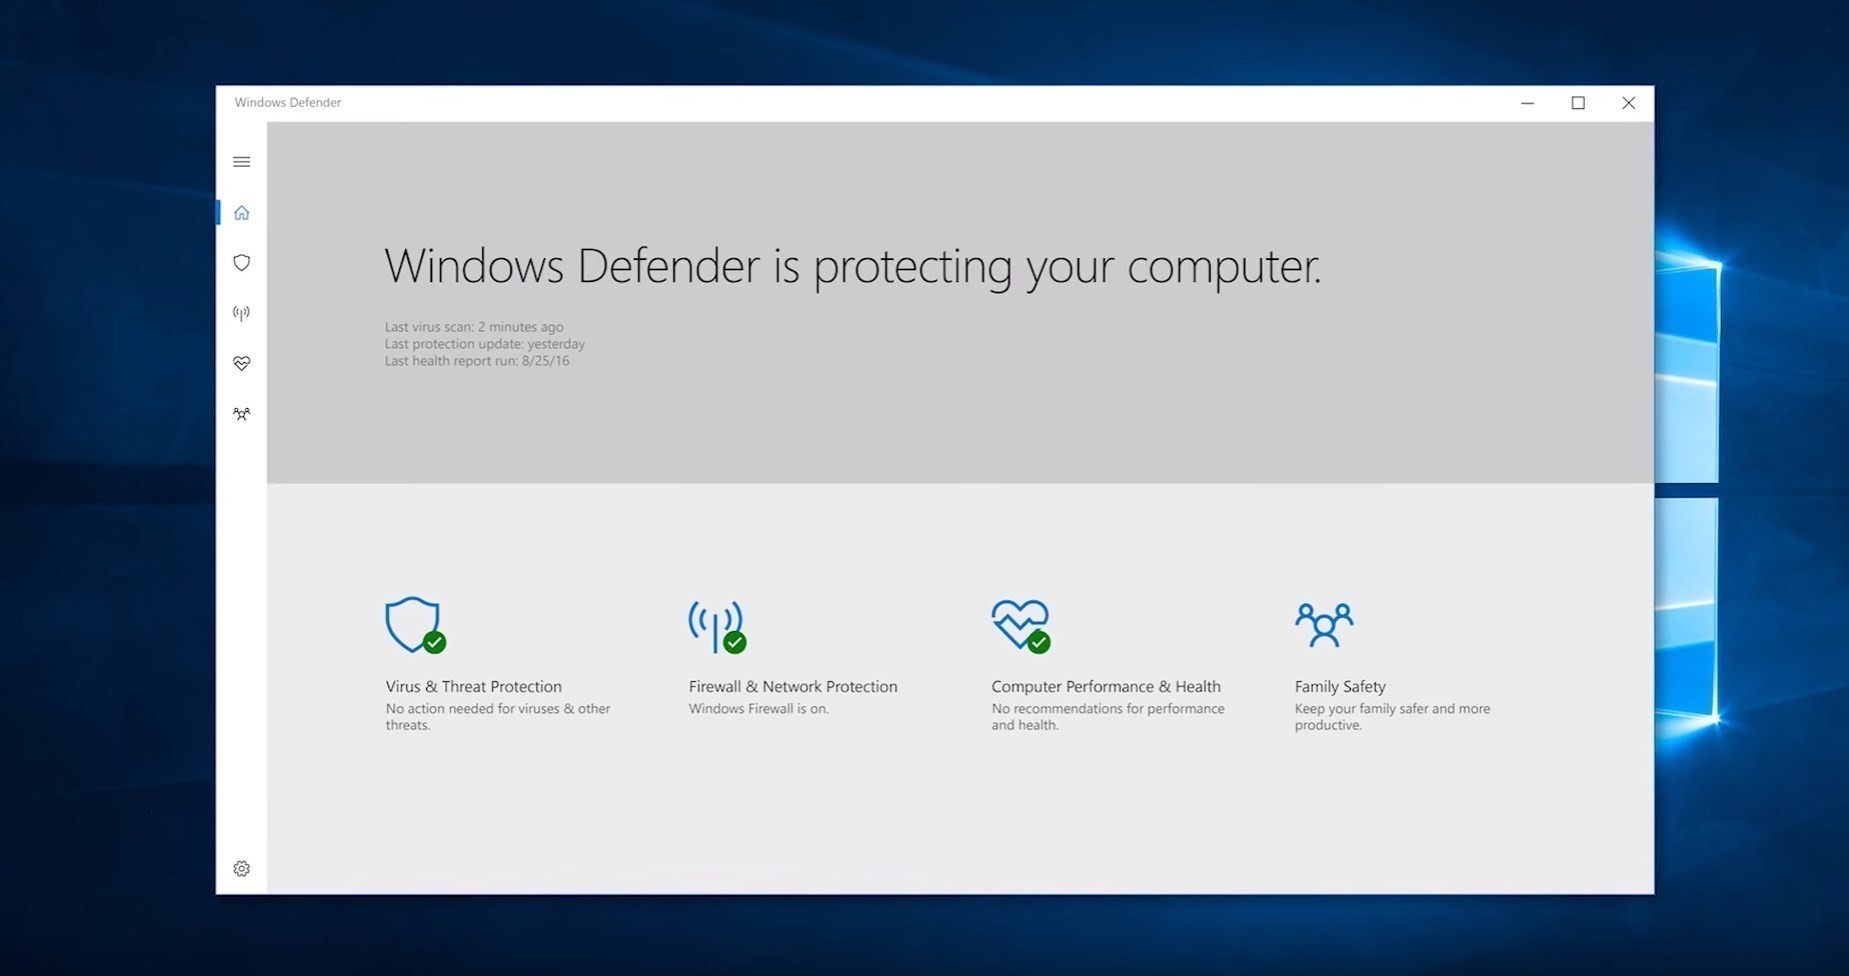The width and height of the screenshot is (1849, 976).
Task: Click the large Virus & Threat shield icon
Action: [x=415, y=625]
